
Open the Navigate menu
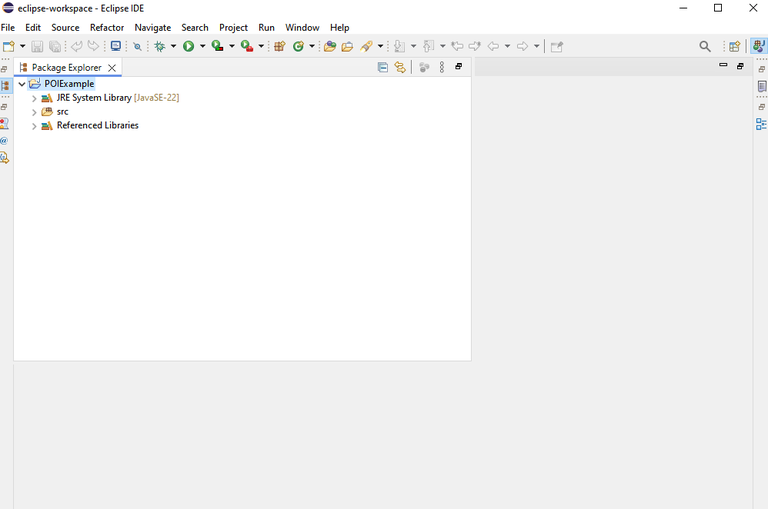(x=153, y=27)
